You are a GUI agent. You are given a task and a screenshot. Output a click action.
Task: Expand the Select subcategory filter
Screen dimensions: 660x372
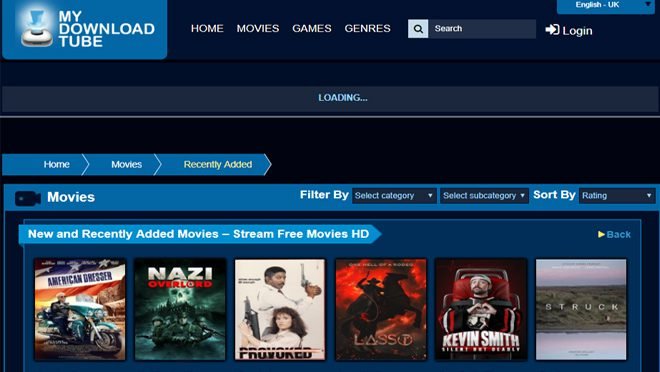(x=484, y=196)
